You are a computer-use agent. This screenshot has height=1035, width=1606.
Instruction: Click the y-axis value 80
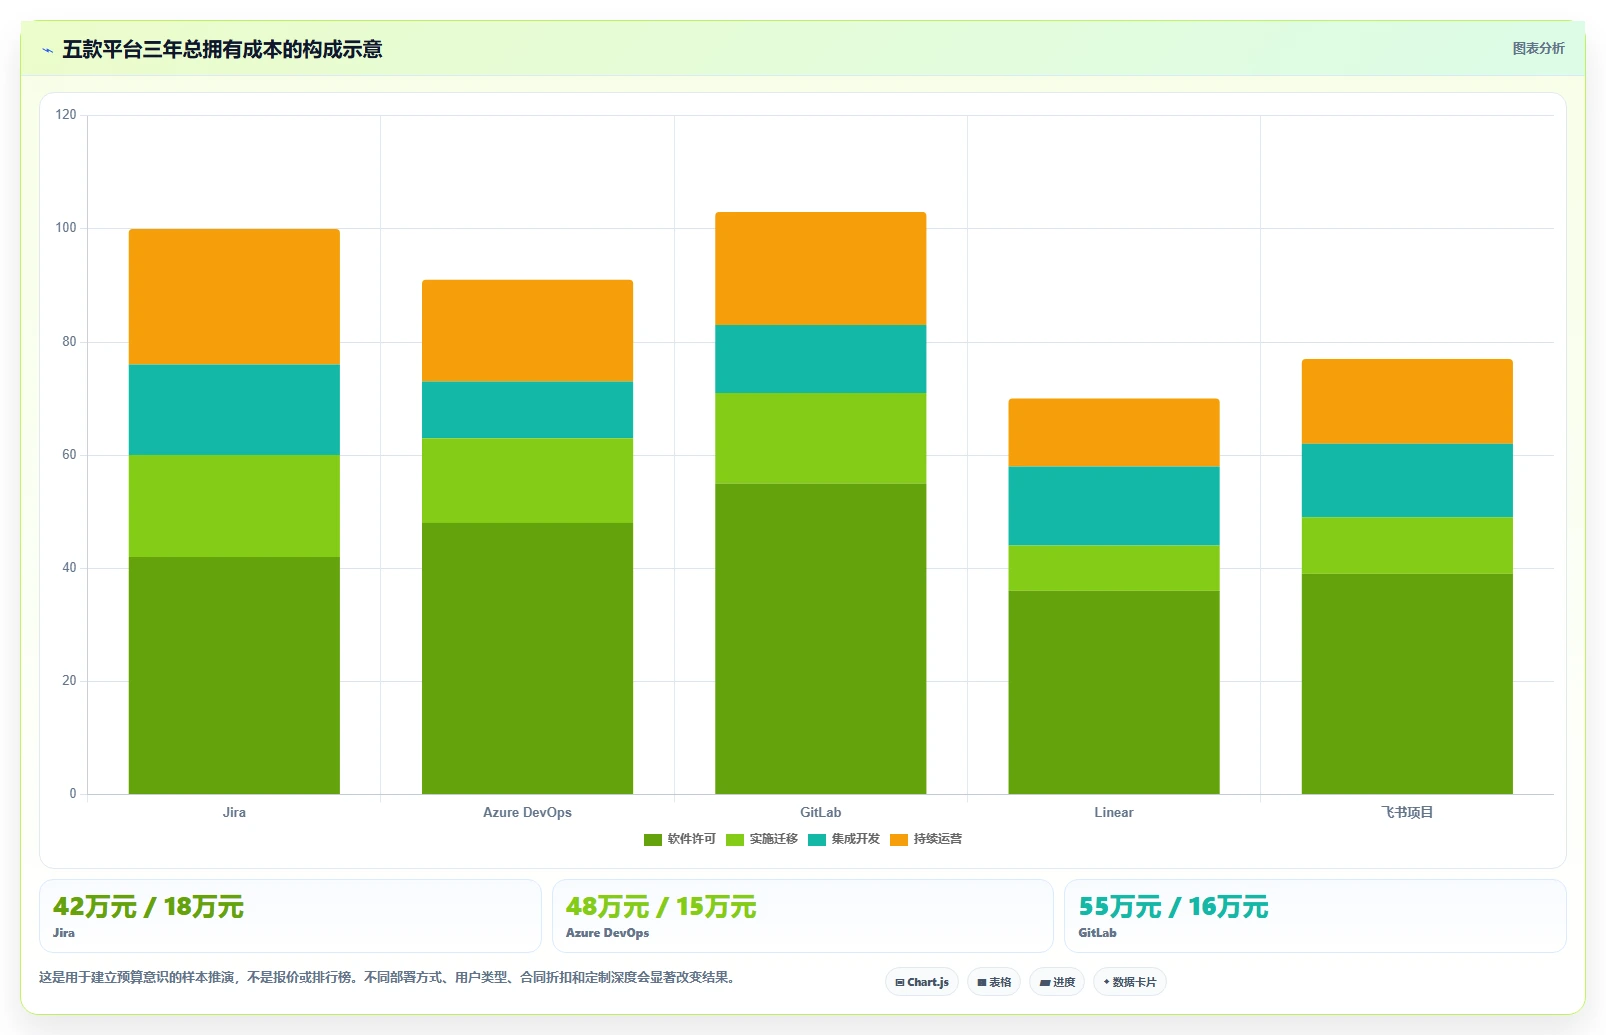pos(69,341)
